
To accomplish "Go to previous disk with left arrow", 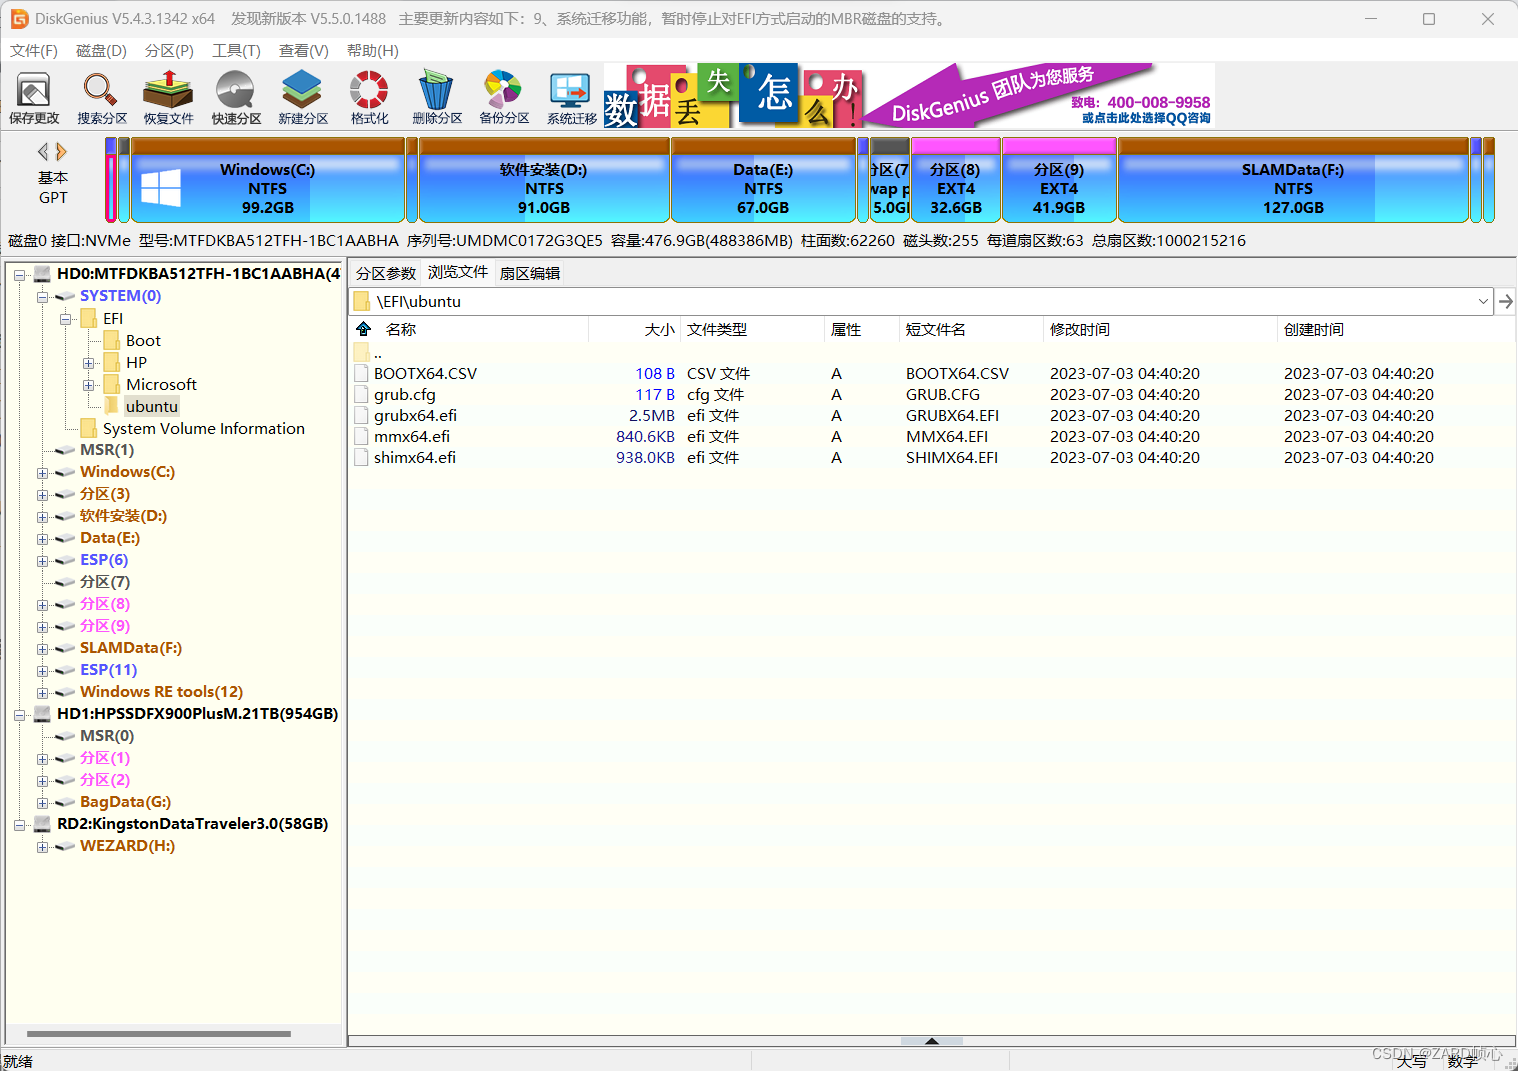I will (43, 152).
